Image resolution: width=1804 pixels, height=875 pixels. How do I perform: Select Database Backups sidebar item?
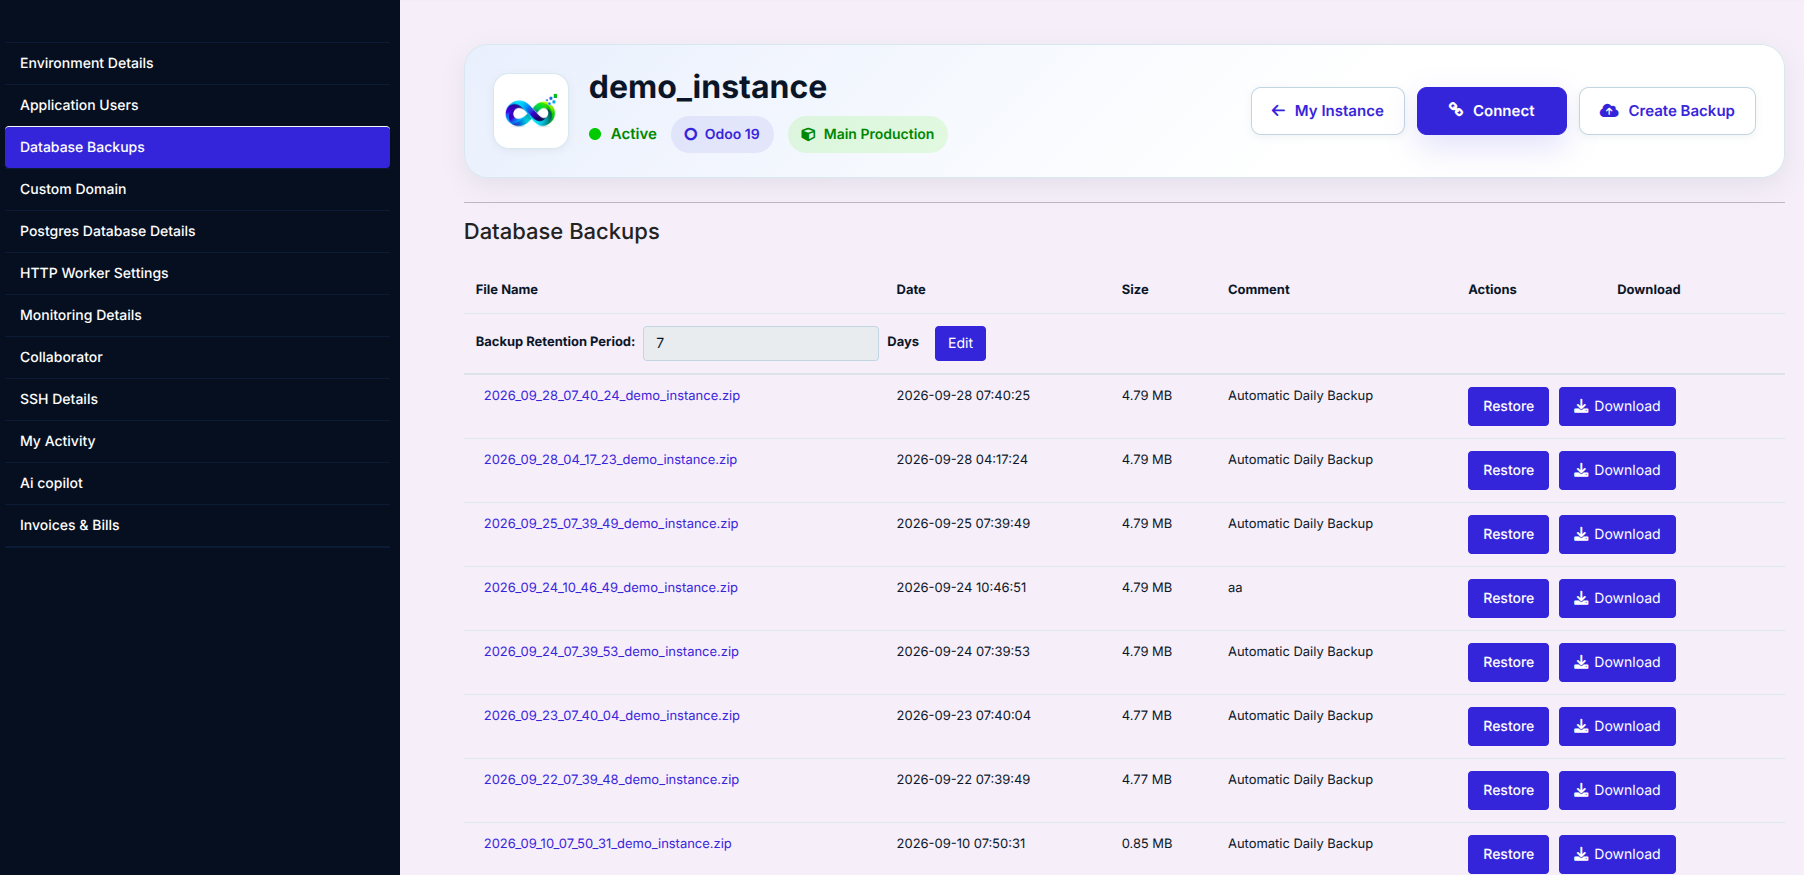pos(197,147)
